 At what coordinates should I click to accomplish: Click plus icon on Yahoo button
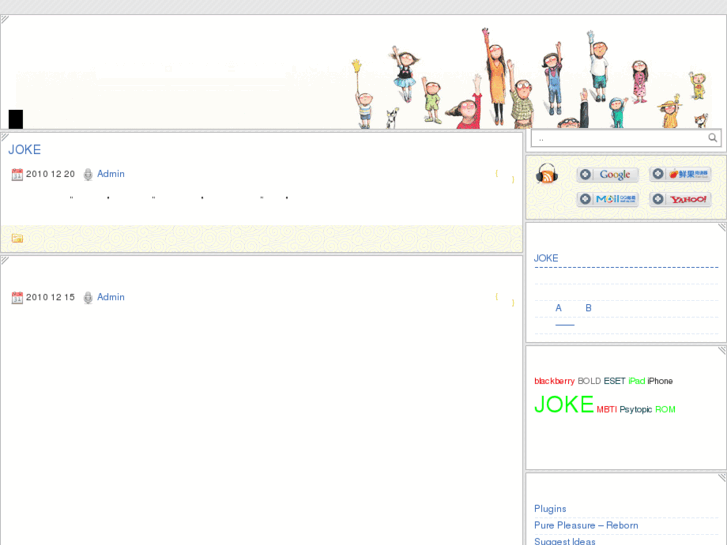tap(658, 199)
